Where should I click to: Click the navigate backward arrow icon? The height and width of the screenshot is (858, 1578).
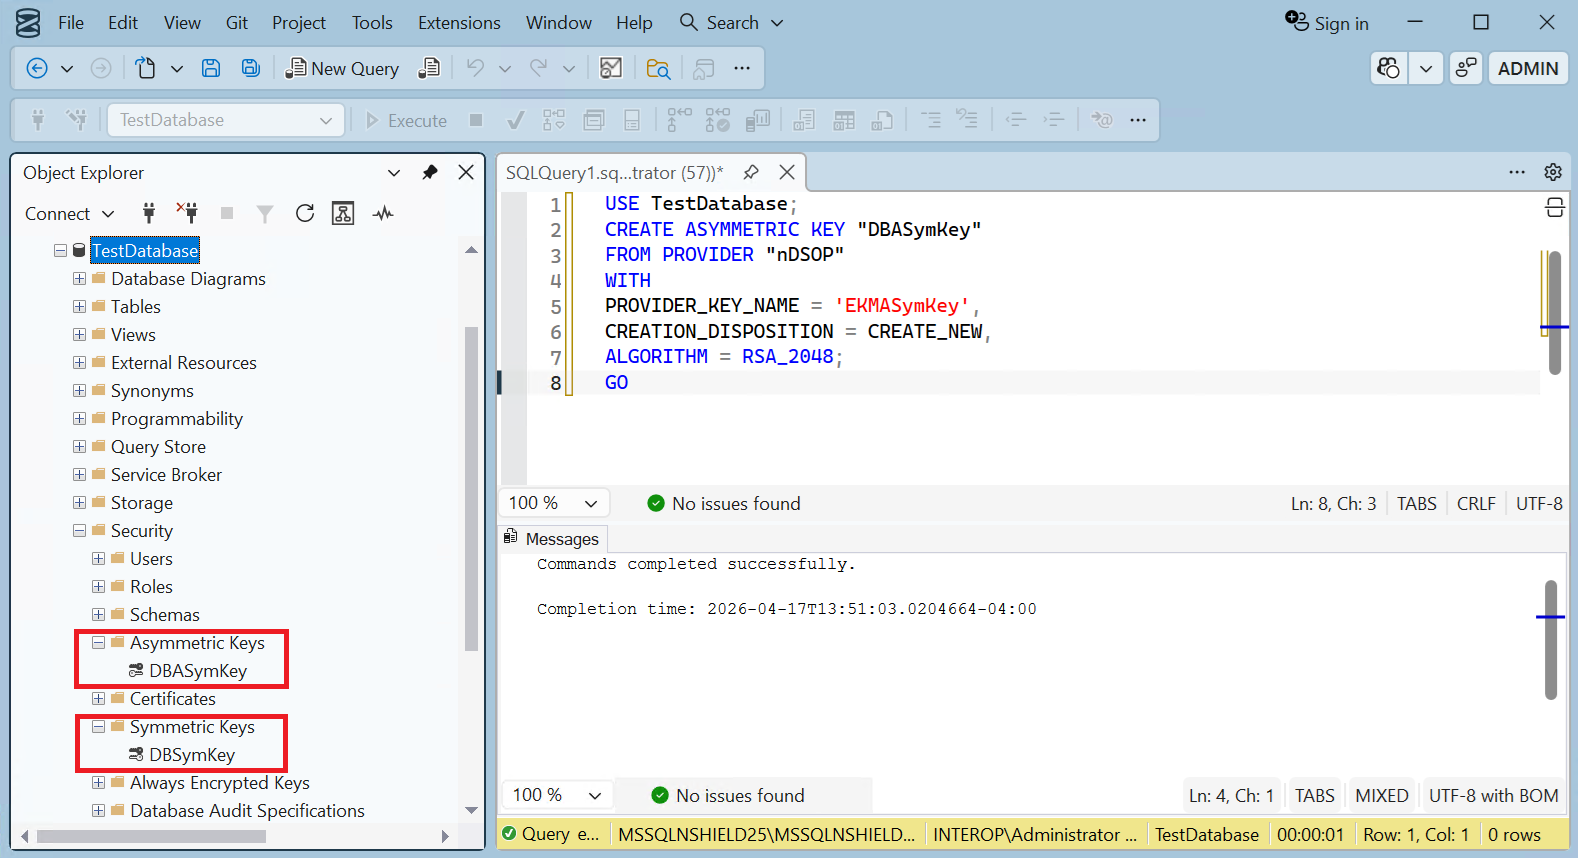click(37, 68)
